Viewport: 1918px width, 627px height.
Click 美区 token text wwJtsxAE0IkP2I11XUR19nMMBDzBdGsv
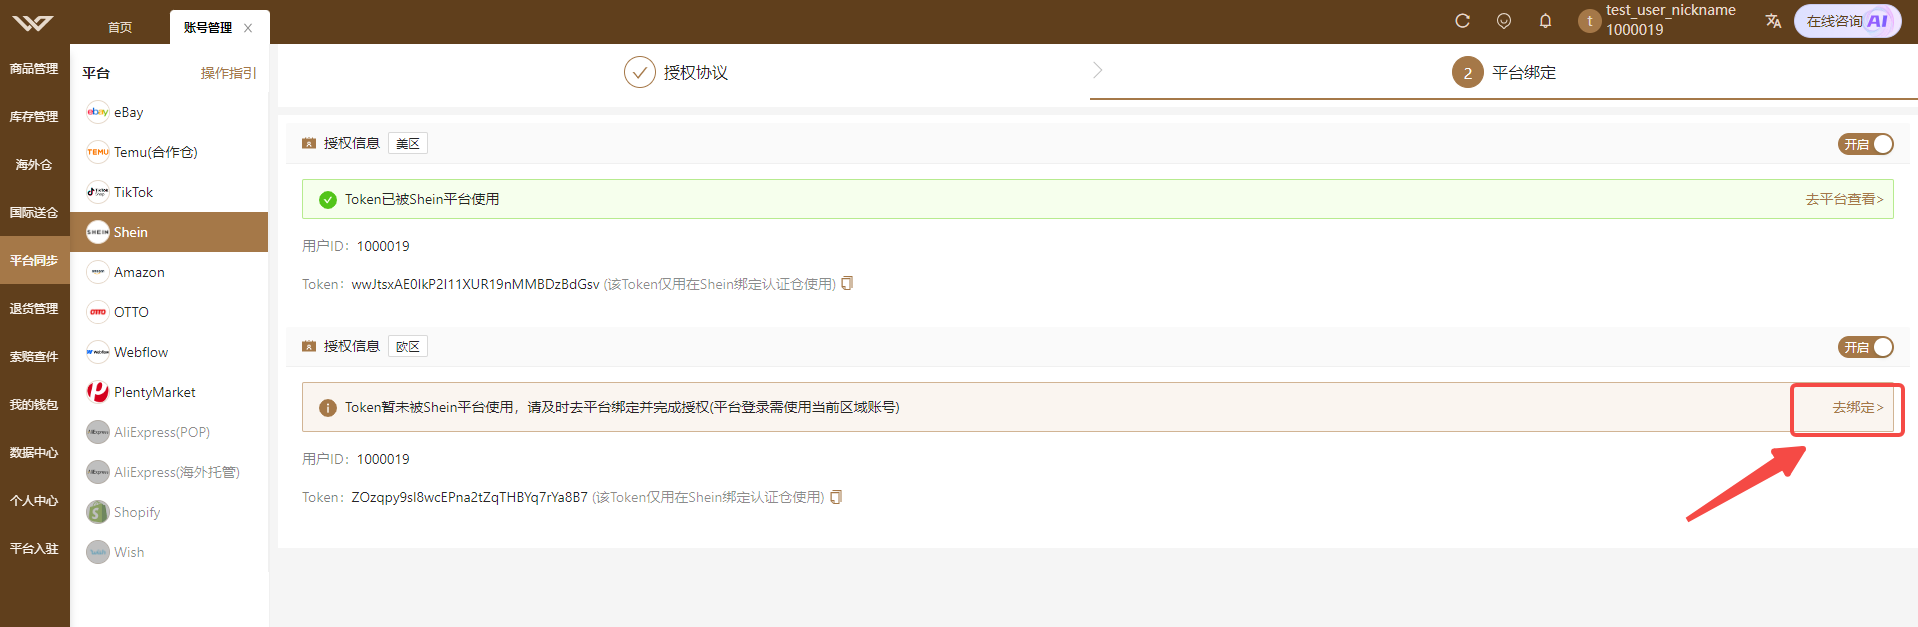pos(475,284)
